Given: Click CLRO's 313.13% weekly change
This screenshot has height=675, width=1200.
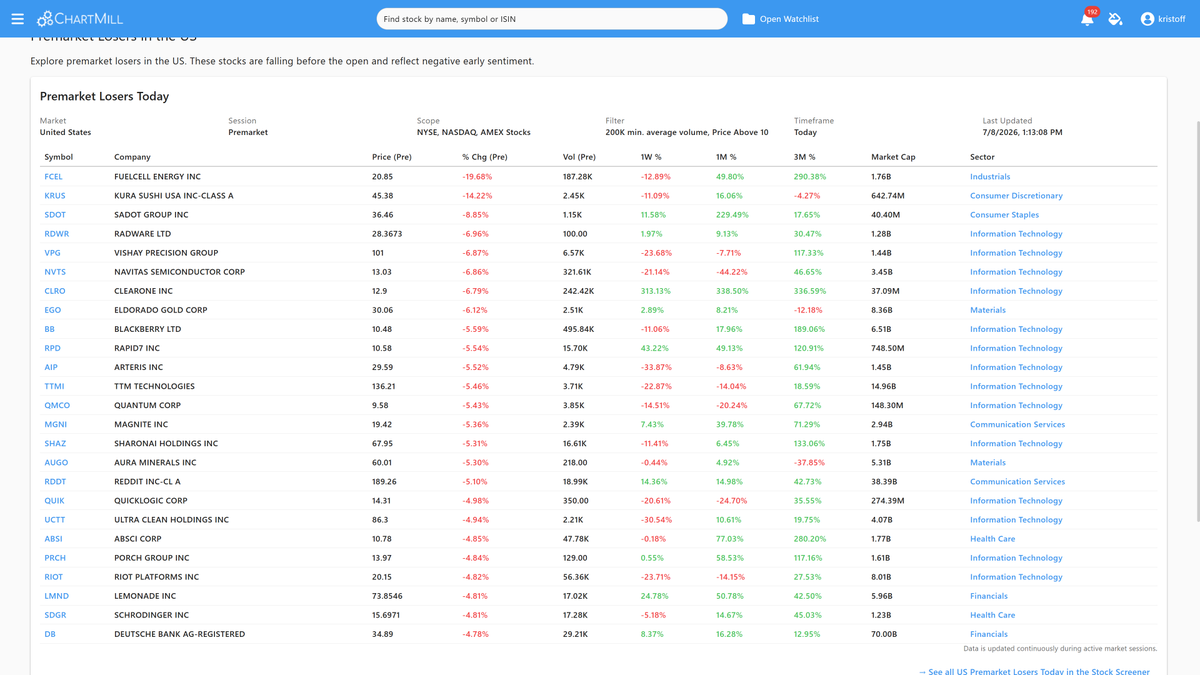Looking at the screenshot, I should [656, 291].
